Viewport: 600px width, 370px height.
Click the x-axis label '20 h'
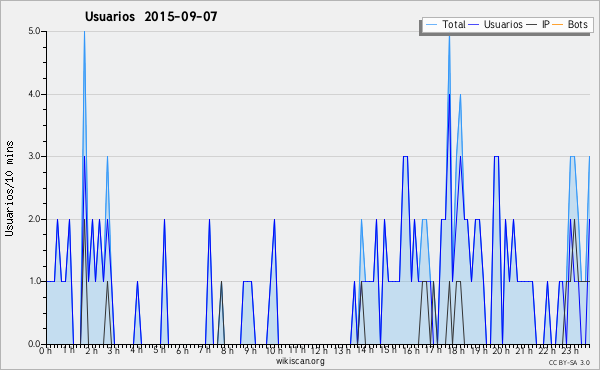point(501,350)
